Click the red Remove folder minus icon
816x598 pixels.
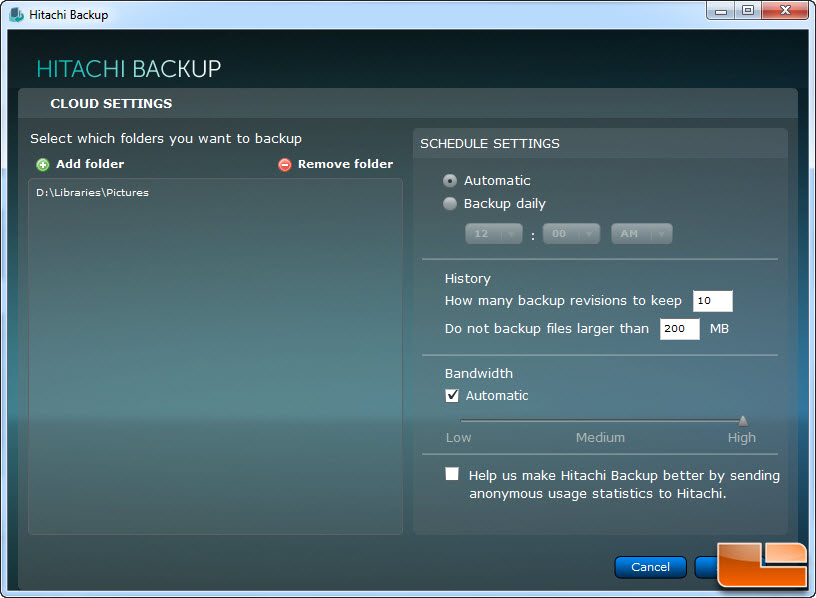pos(285,165)
